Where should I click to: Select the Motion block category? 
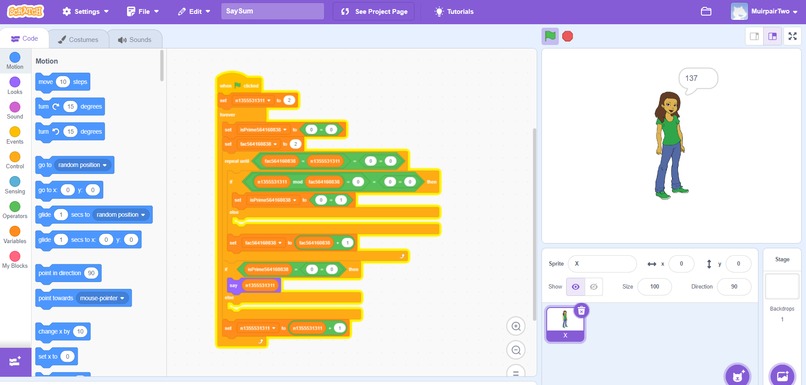click(15, 61)
